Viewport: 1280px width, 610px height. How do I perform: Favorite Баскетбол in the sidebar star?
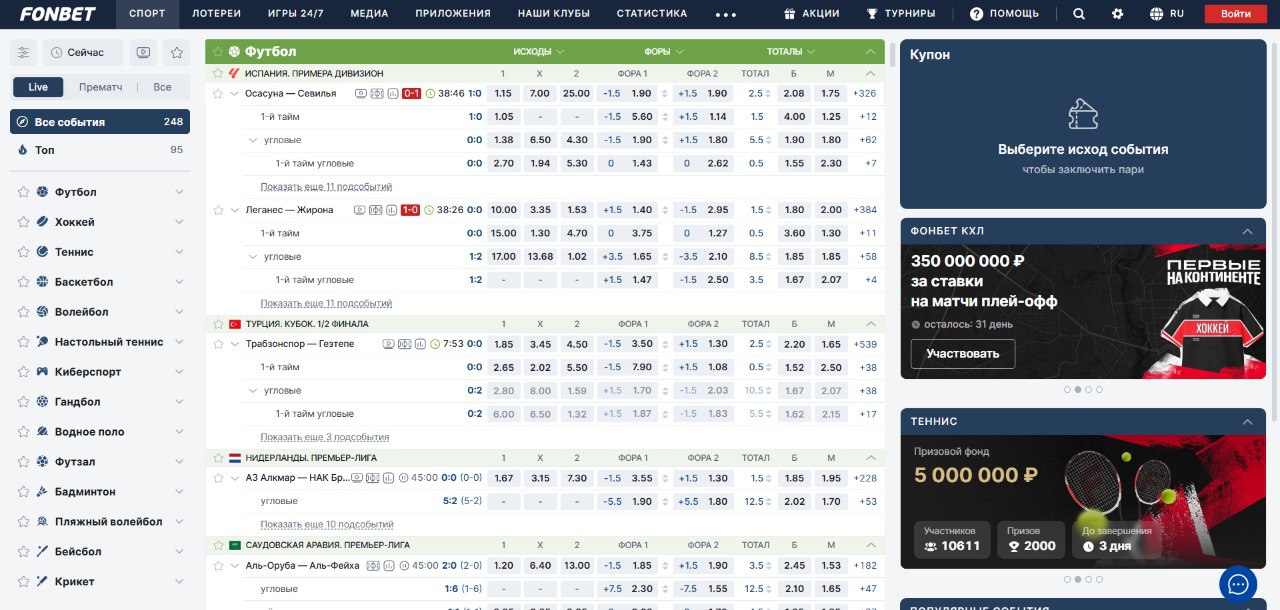coord(23,282)
